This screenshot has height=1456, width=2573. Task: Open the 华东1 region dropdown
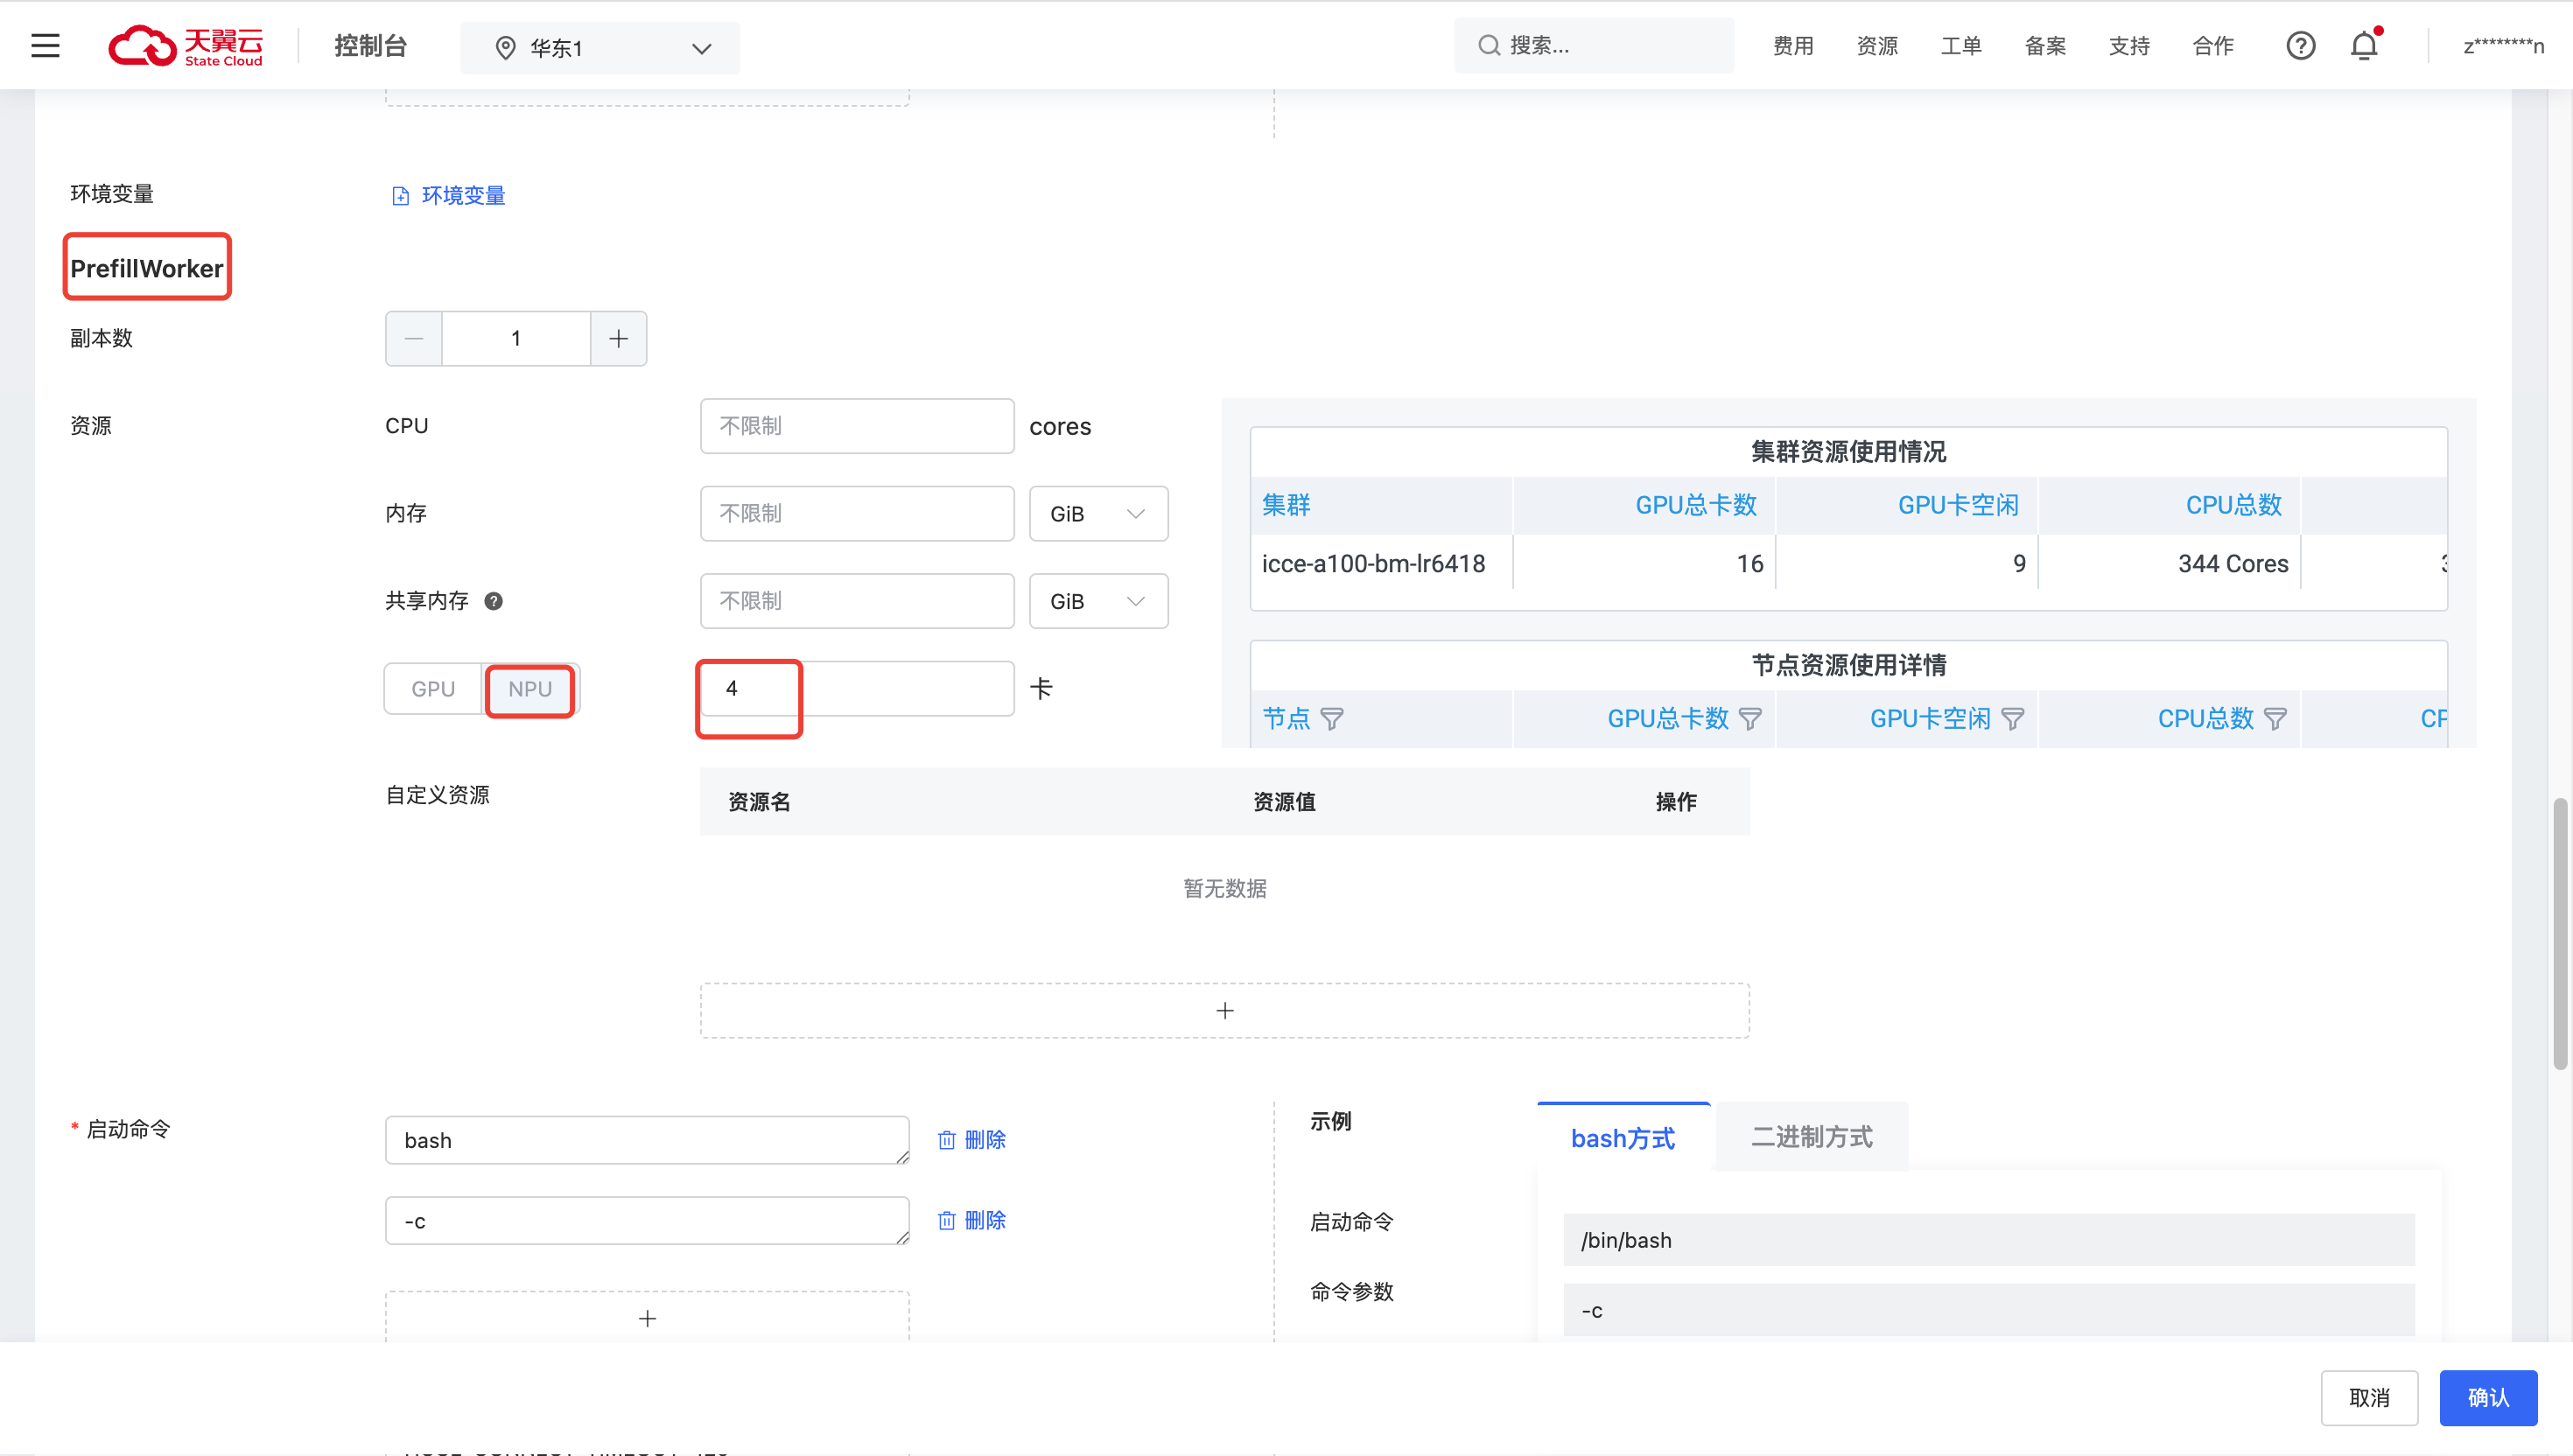pos(600,48)
